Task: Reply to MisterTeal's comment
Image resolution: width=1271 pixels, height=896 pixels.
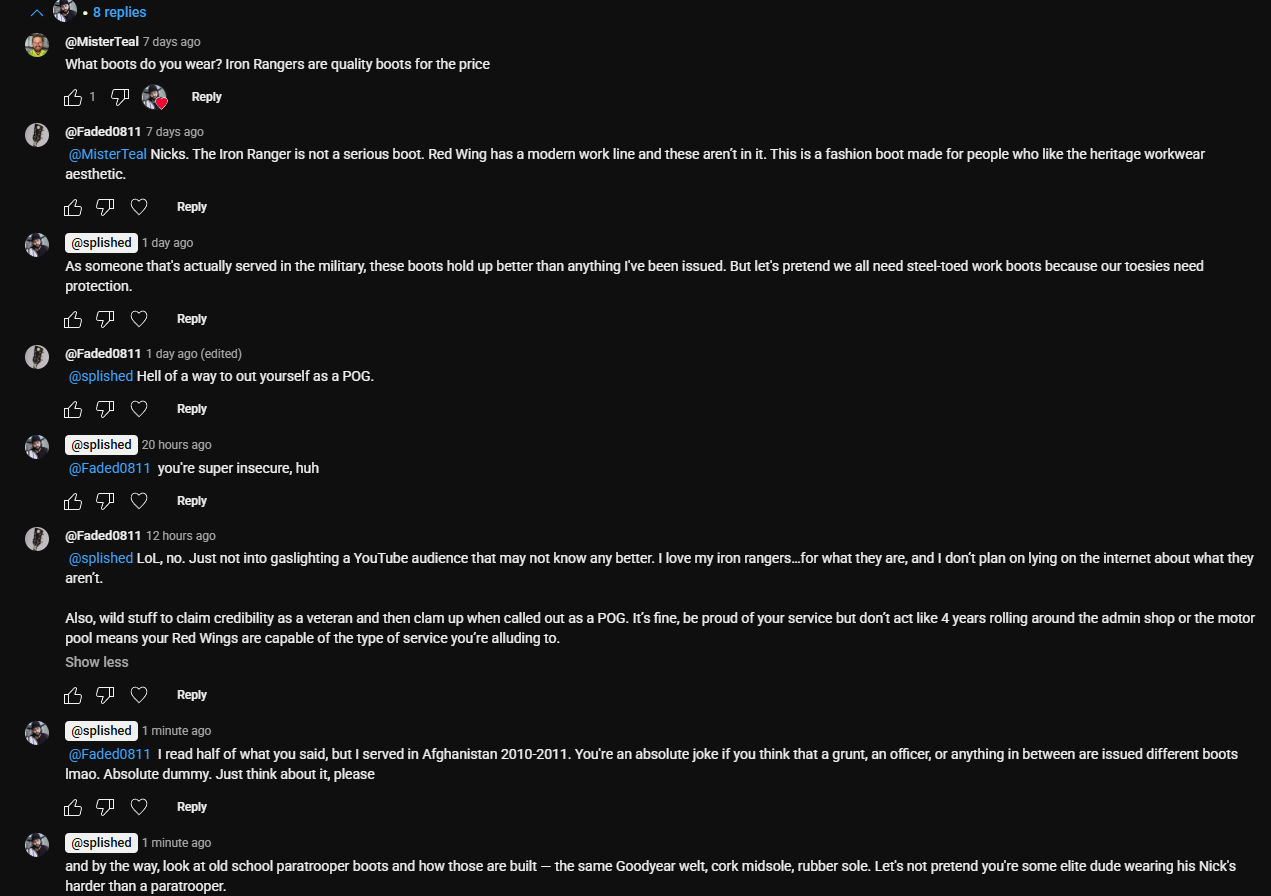Action: (207, 97)
